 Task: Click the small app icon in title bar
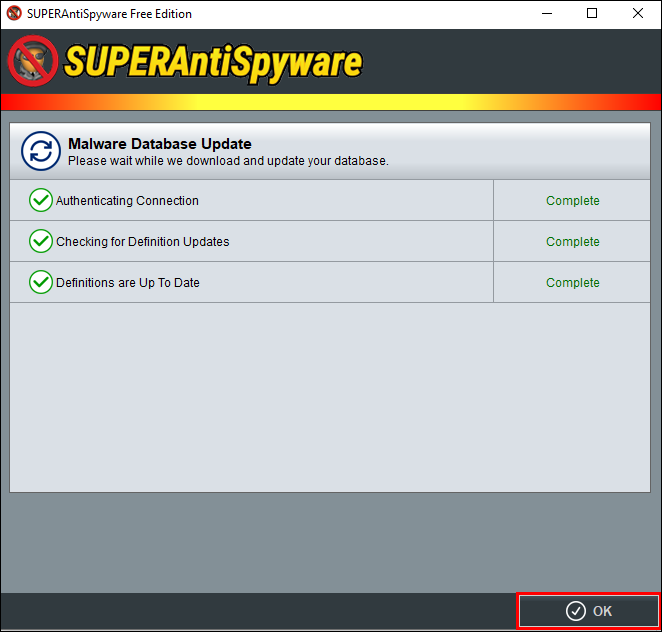tap(14, 13)
